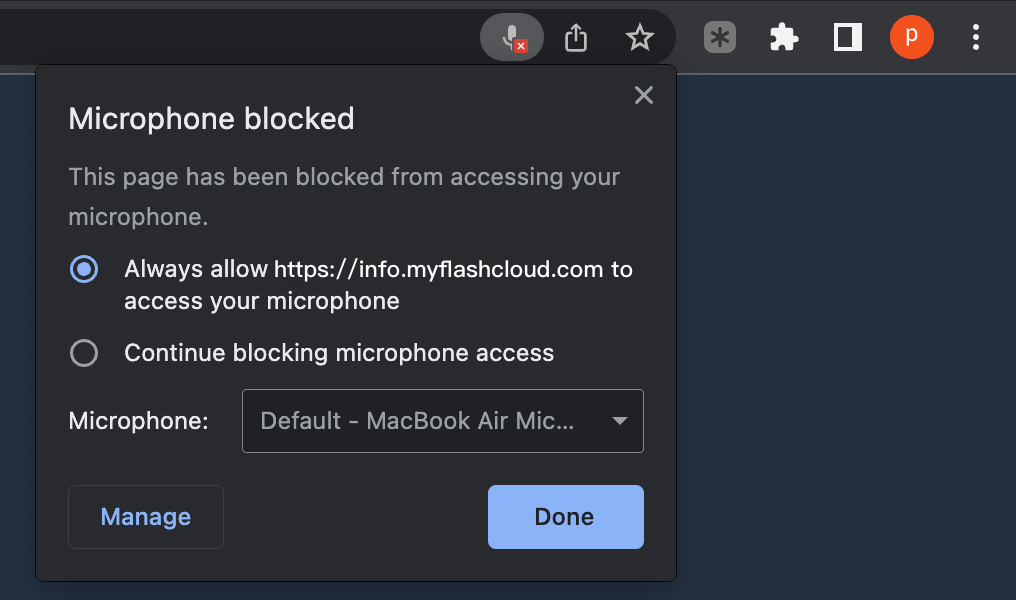Toggle the side panel icon
Screen dimensions: 1016x600
(x=848, y=37)
